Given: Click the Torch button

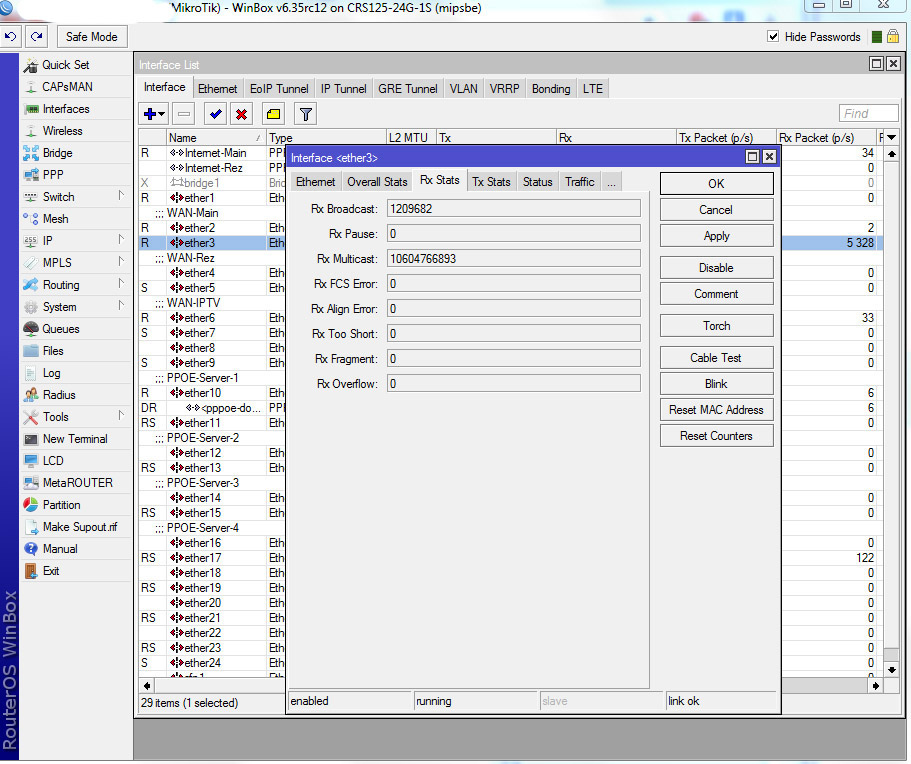Looking at the screenshot, I should coord(716,326).
